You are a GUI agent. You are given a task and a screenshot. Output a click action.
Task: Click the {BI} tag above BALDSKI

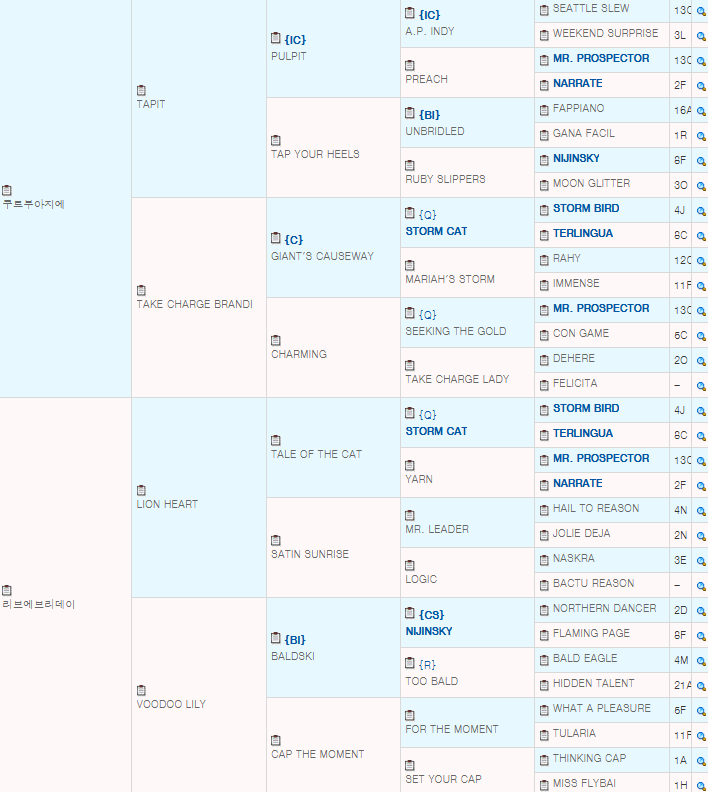295,640
